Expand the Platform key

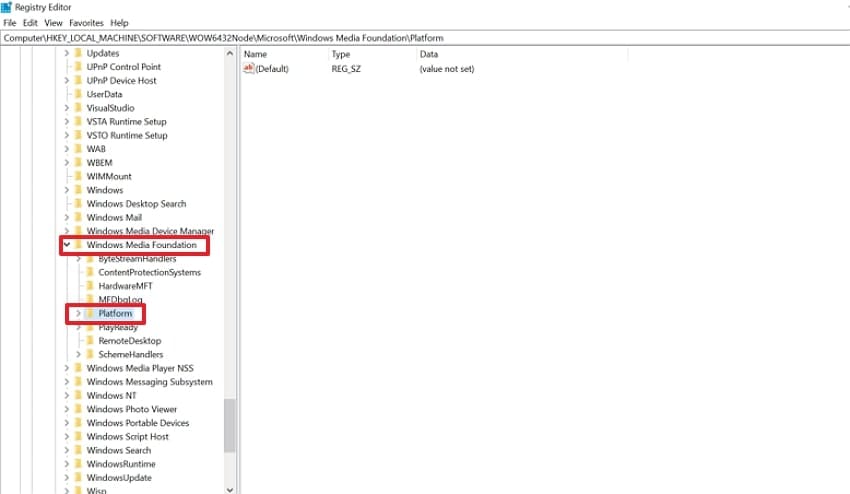pyautogui.click(x=78, y=313)
